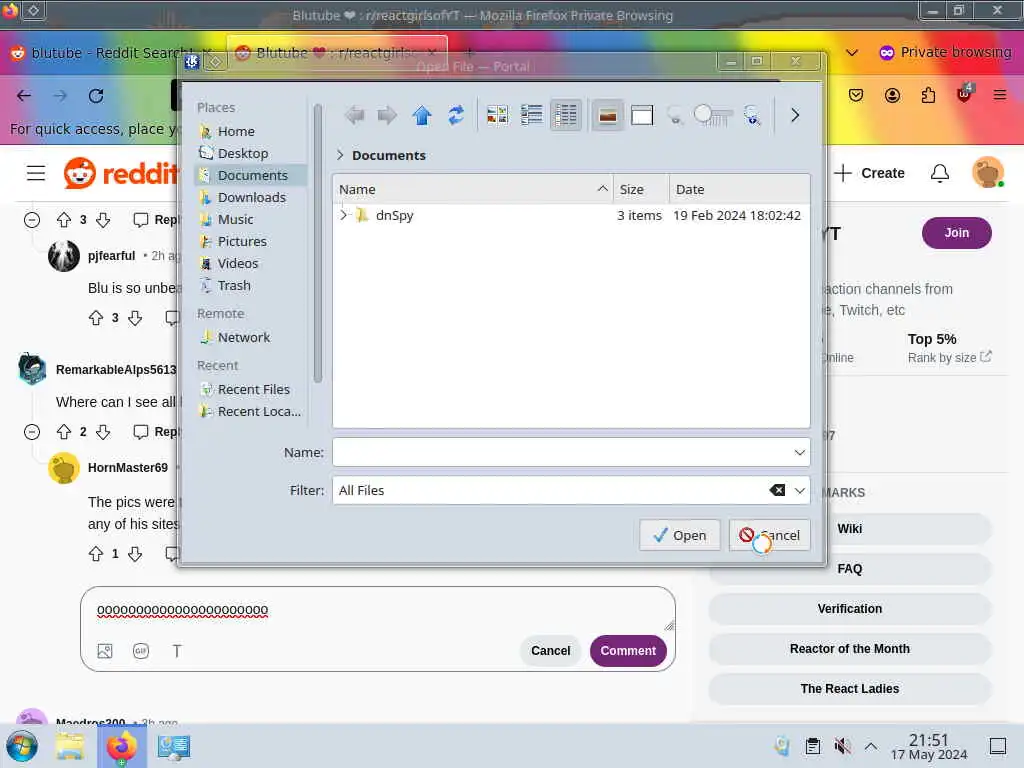Open Recent Locations in sidebar

pos(251,411)
